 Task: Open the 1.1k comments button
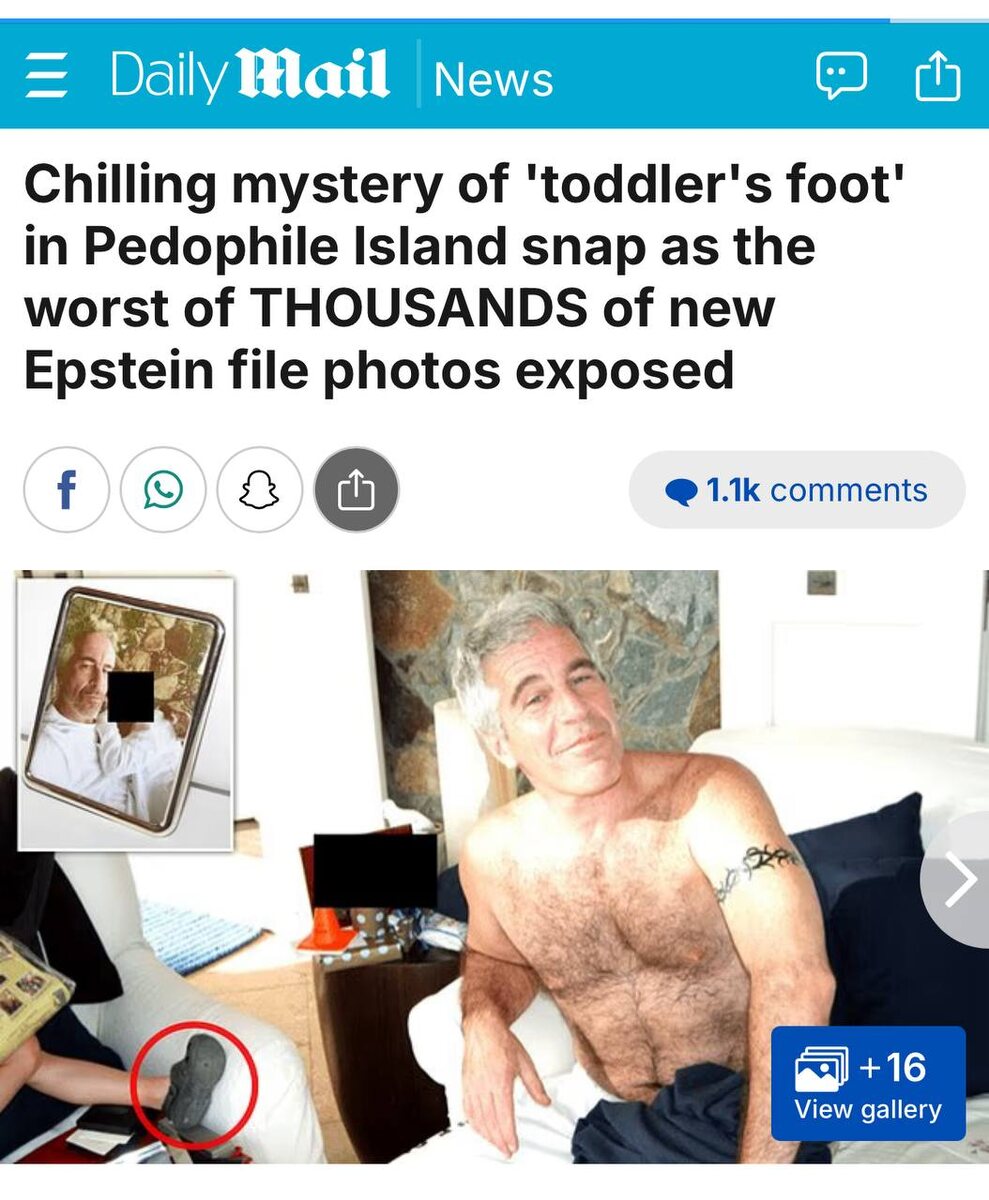(x=797, y=490)
